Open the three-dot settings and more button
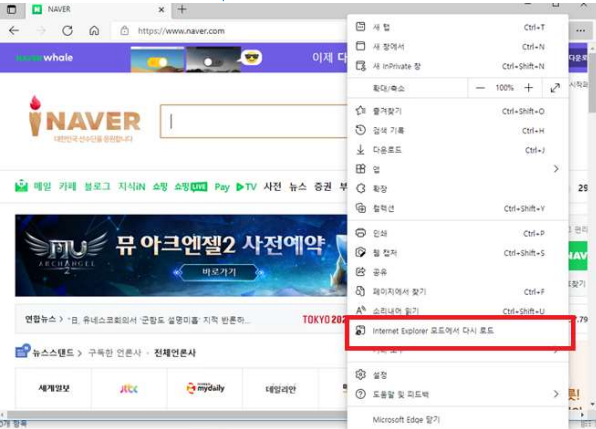The image size is (596, 429). 580,31
